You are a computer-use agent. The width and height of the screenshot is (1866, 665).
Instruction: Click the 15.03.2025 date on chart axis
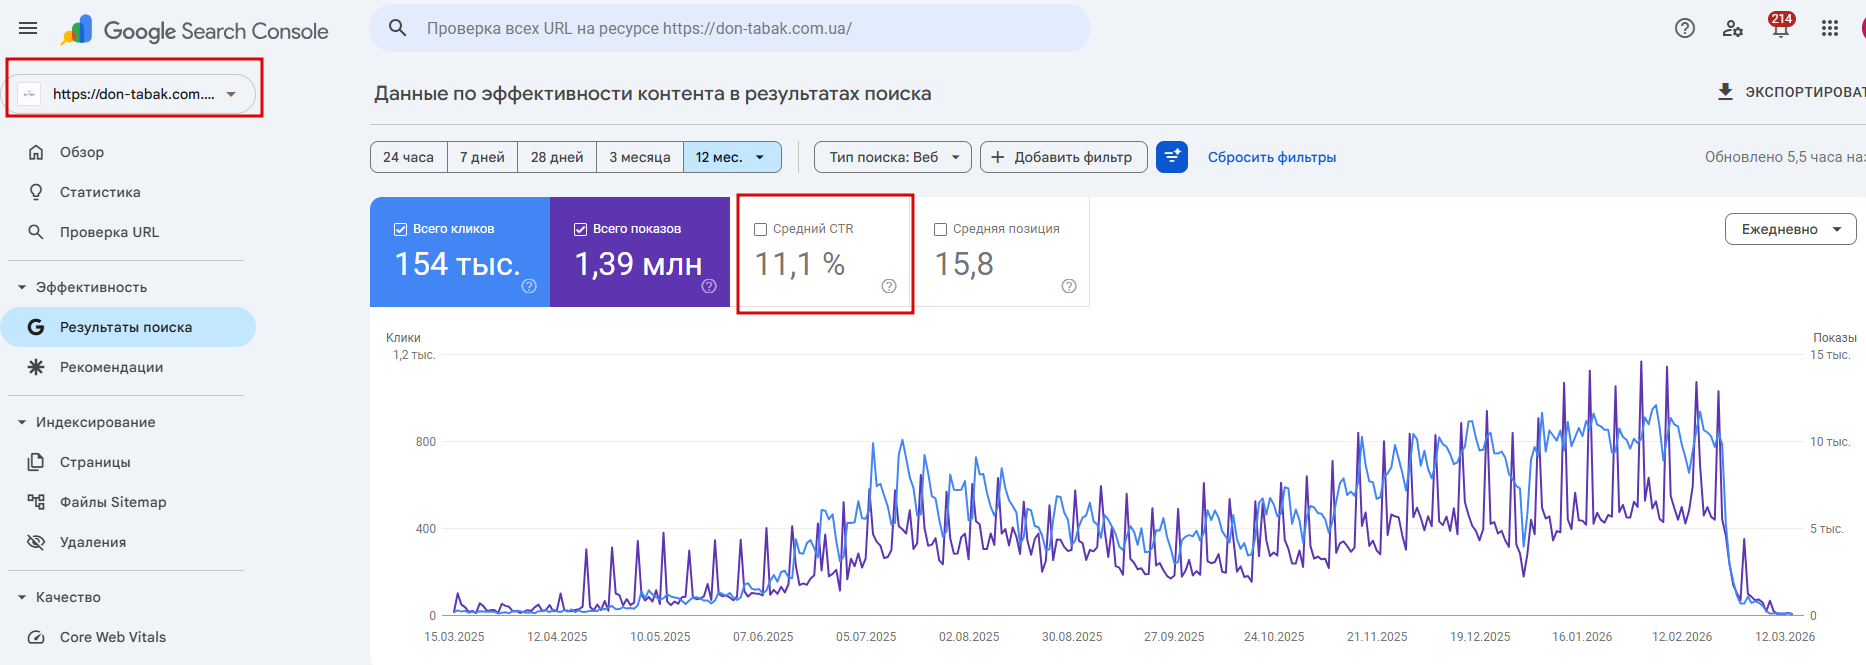tap(454, 637)
